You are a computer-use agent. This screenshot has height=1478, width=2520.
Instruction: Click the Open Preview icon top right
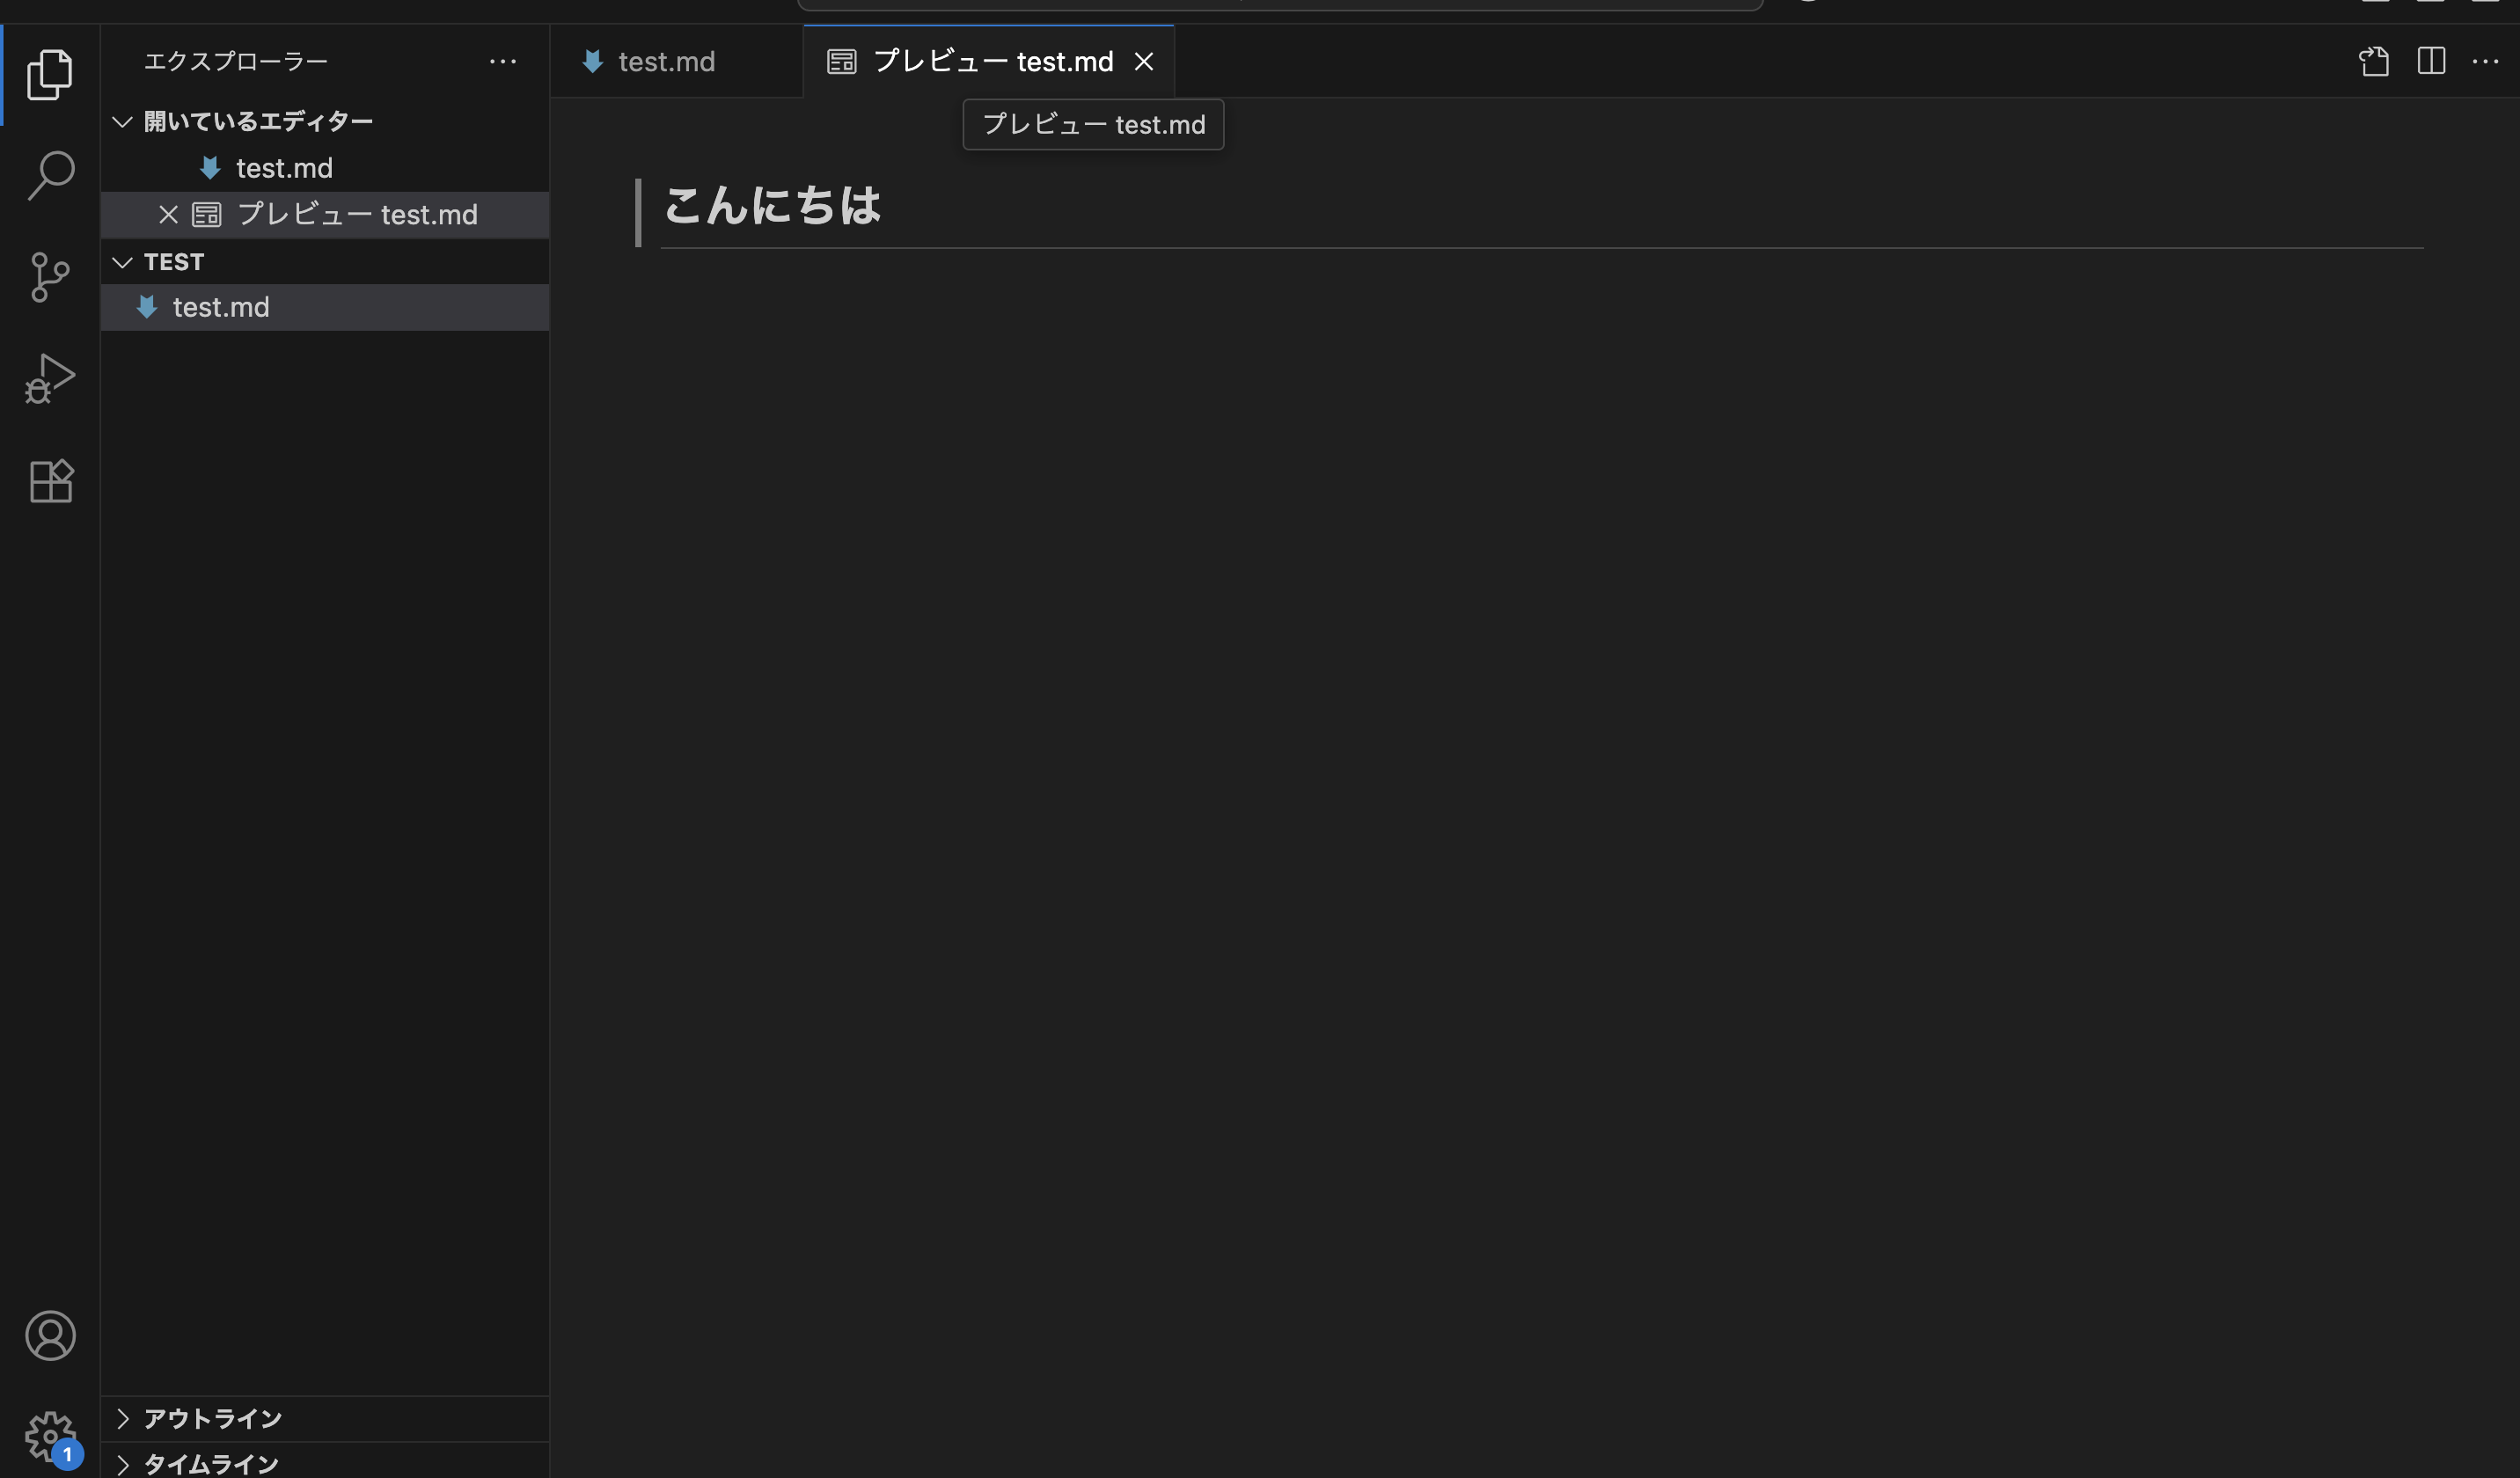(x=2375, y=61)
